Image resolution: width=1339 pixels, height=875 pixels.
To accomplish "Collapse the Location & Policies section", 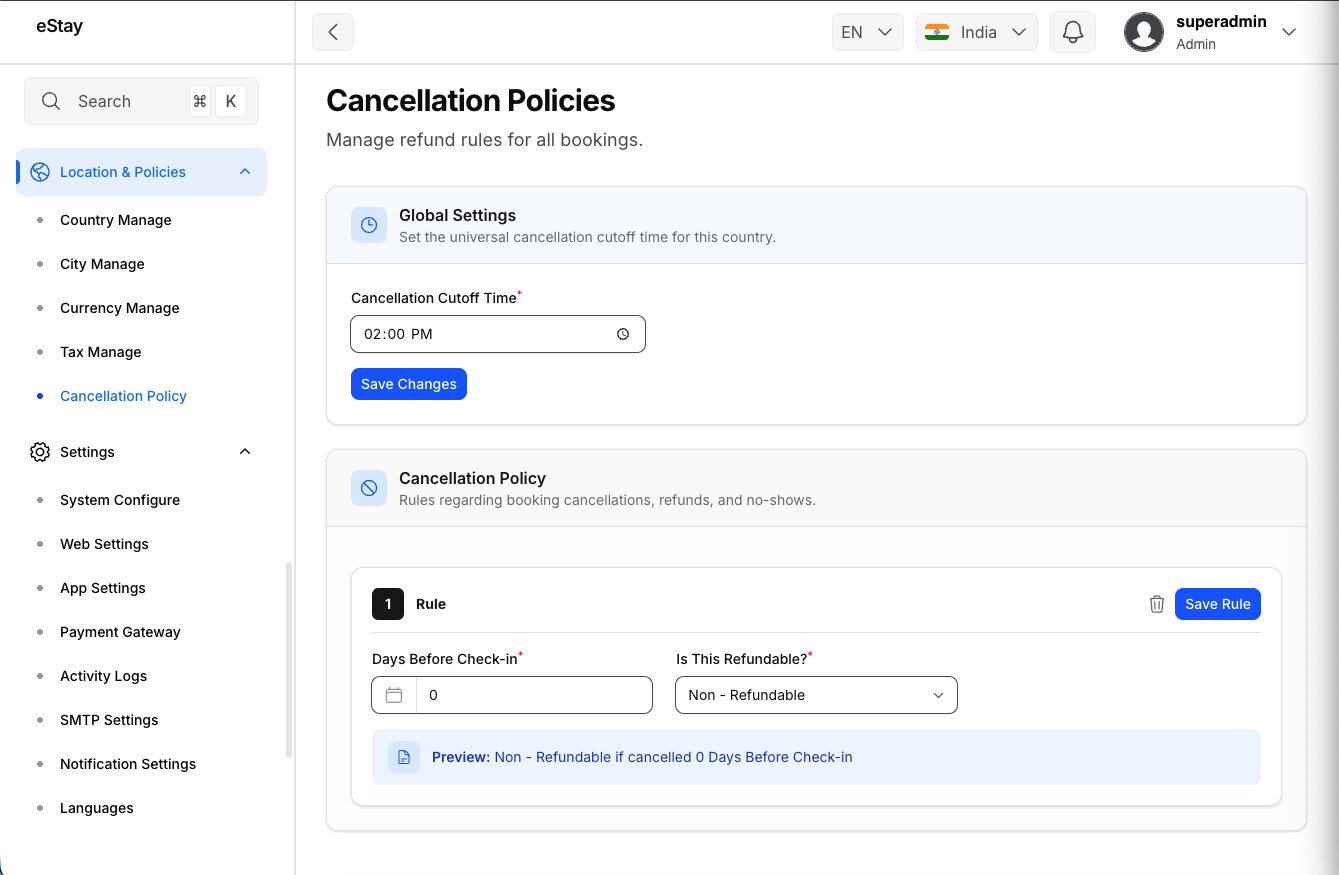I will 245,172.
